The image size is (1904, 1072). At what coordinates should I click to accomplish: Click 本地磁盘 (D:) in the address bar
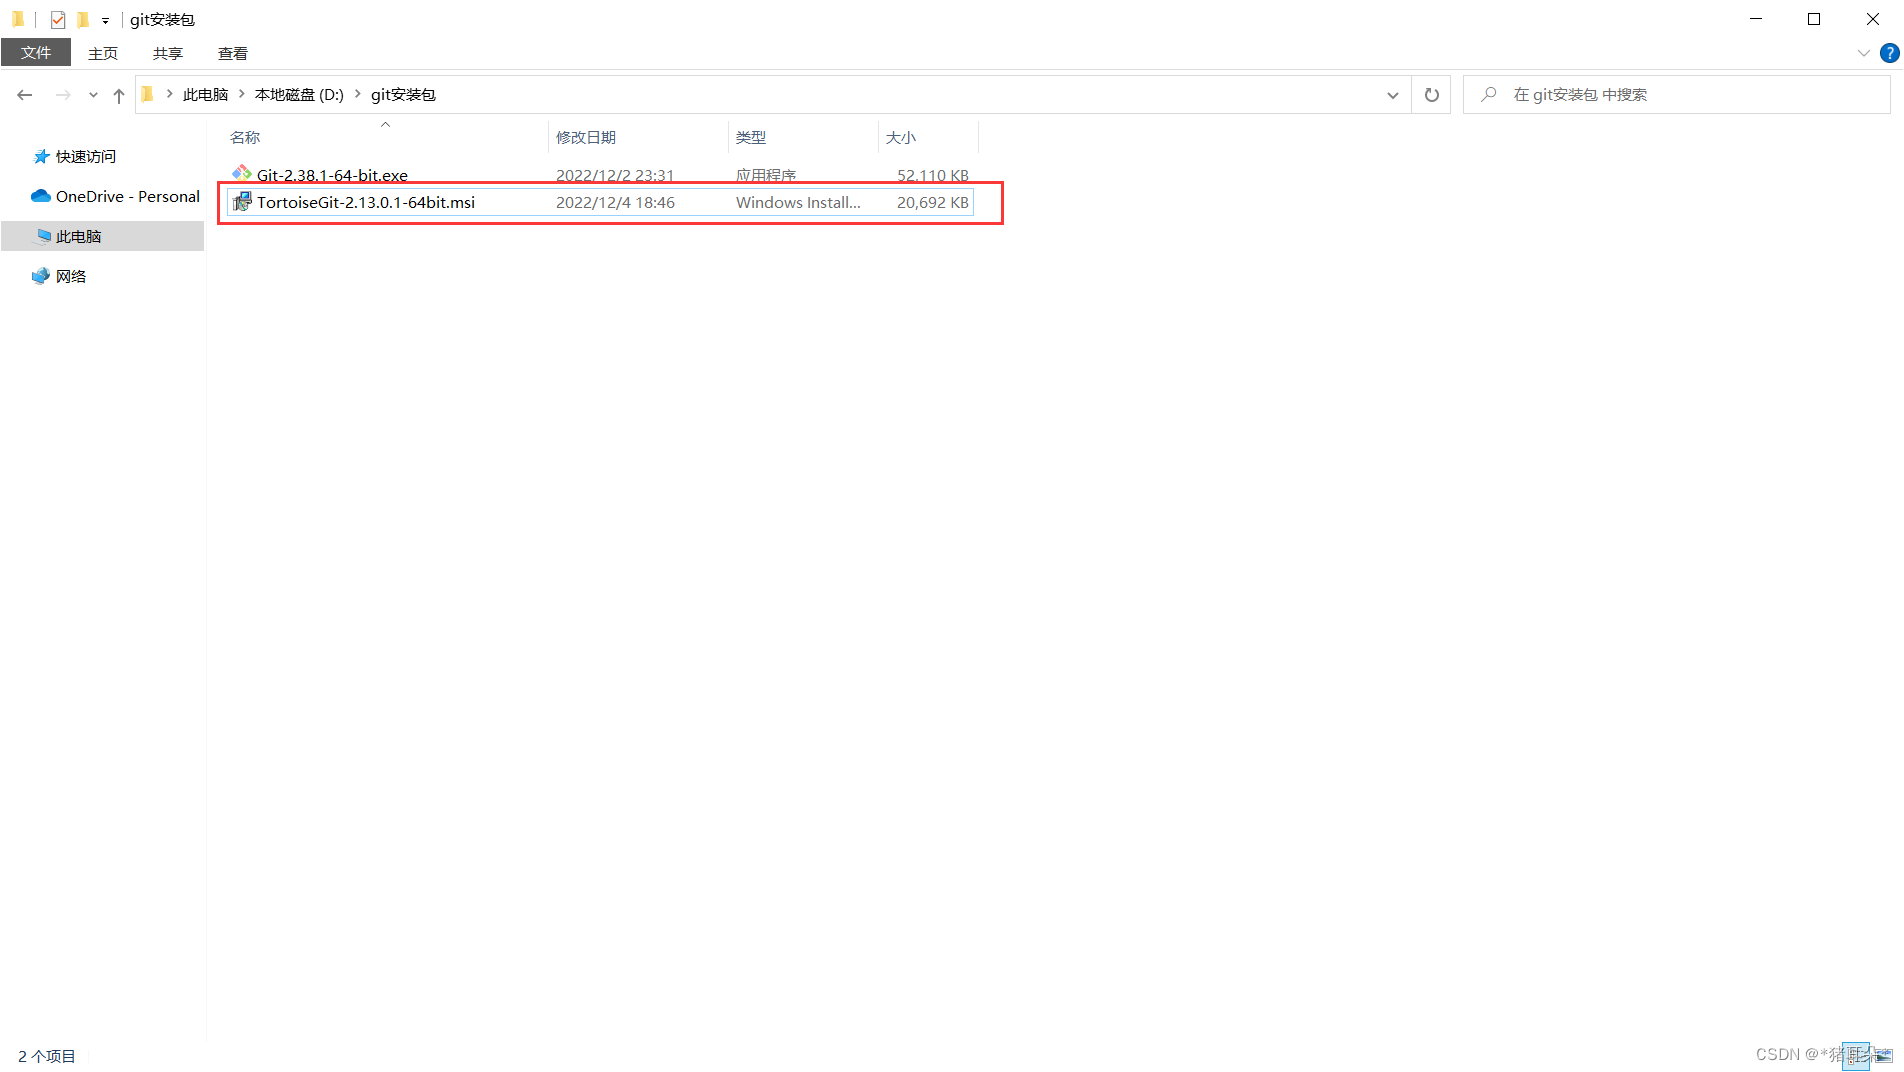click(299, 95)
